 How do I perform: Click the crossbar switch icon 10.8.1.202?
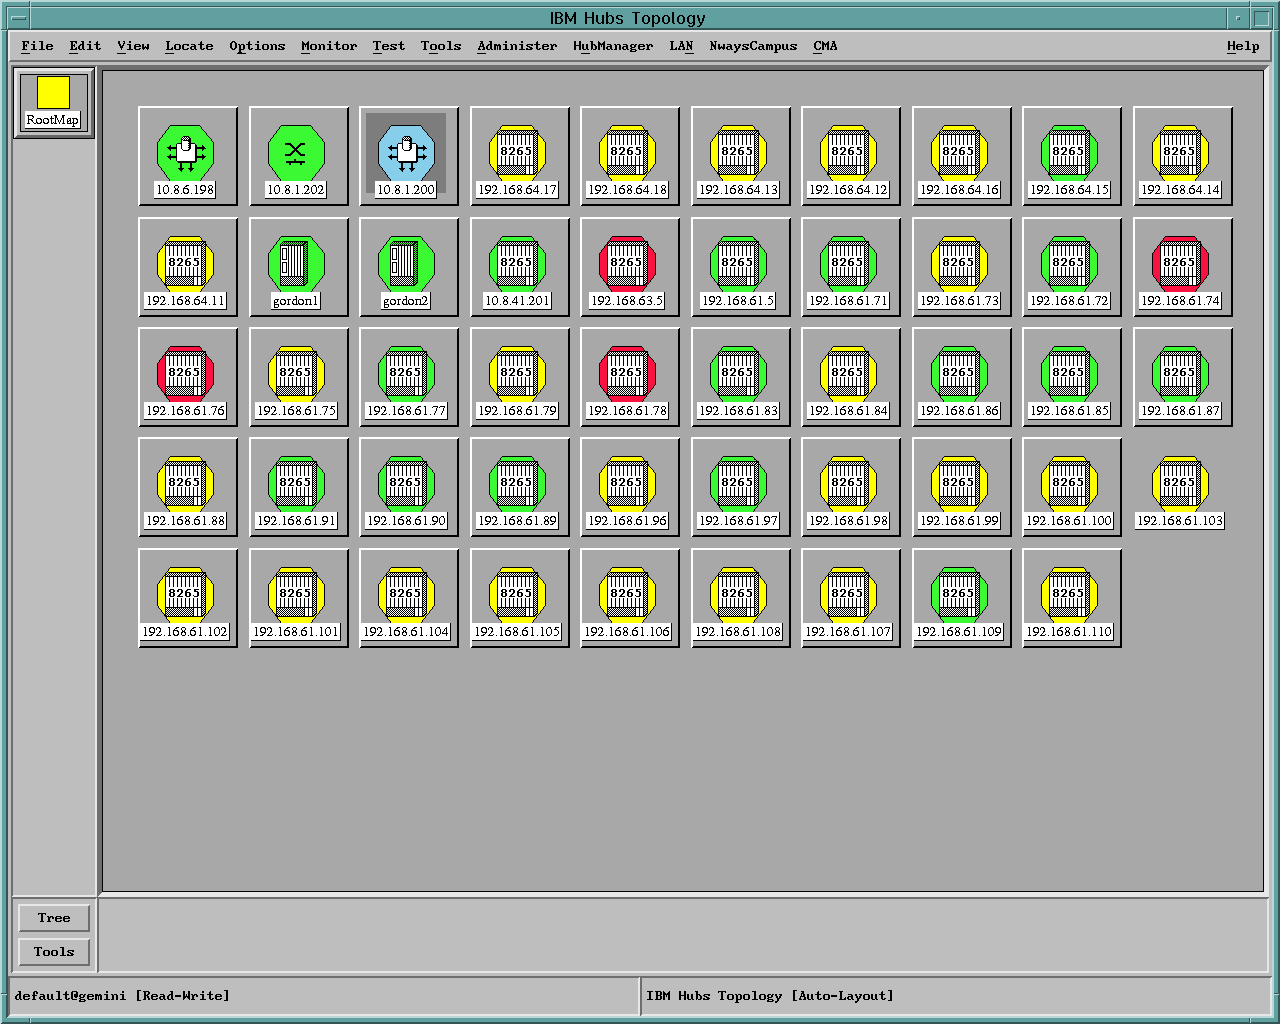[x=297, y=152]
